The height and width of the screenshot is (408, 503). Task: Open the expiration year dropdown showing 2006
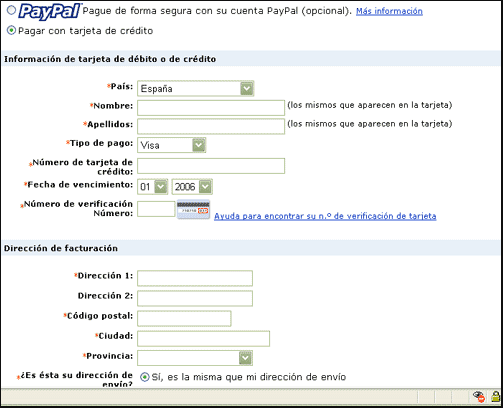point(192,187)
